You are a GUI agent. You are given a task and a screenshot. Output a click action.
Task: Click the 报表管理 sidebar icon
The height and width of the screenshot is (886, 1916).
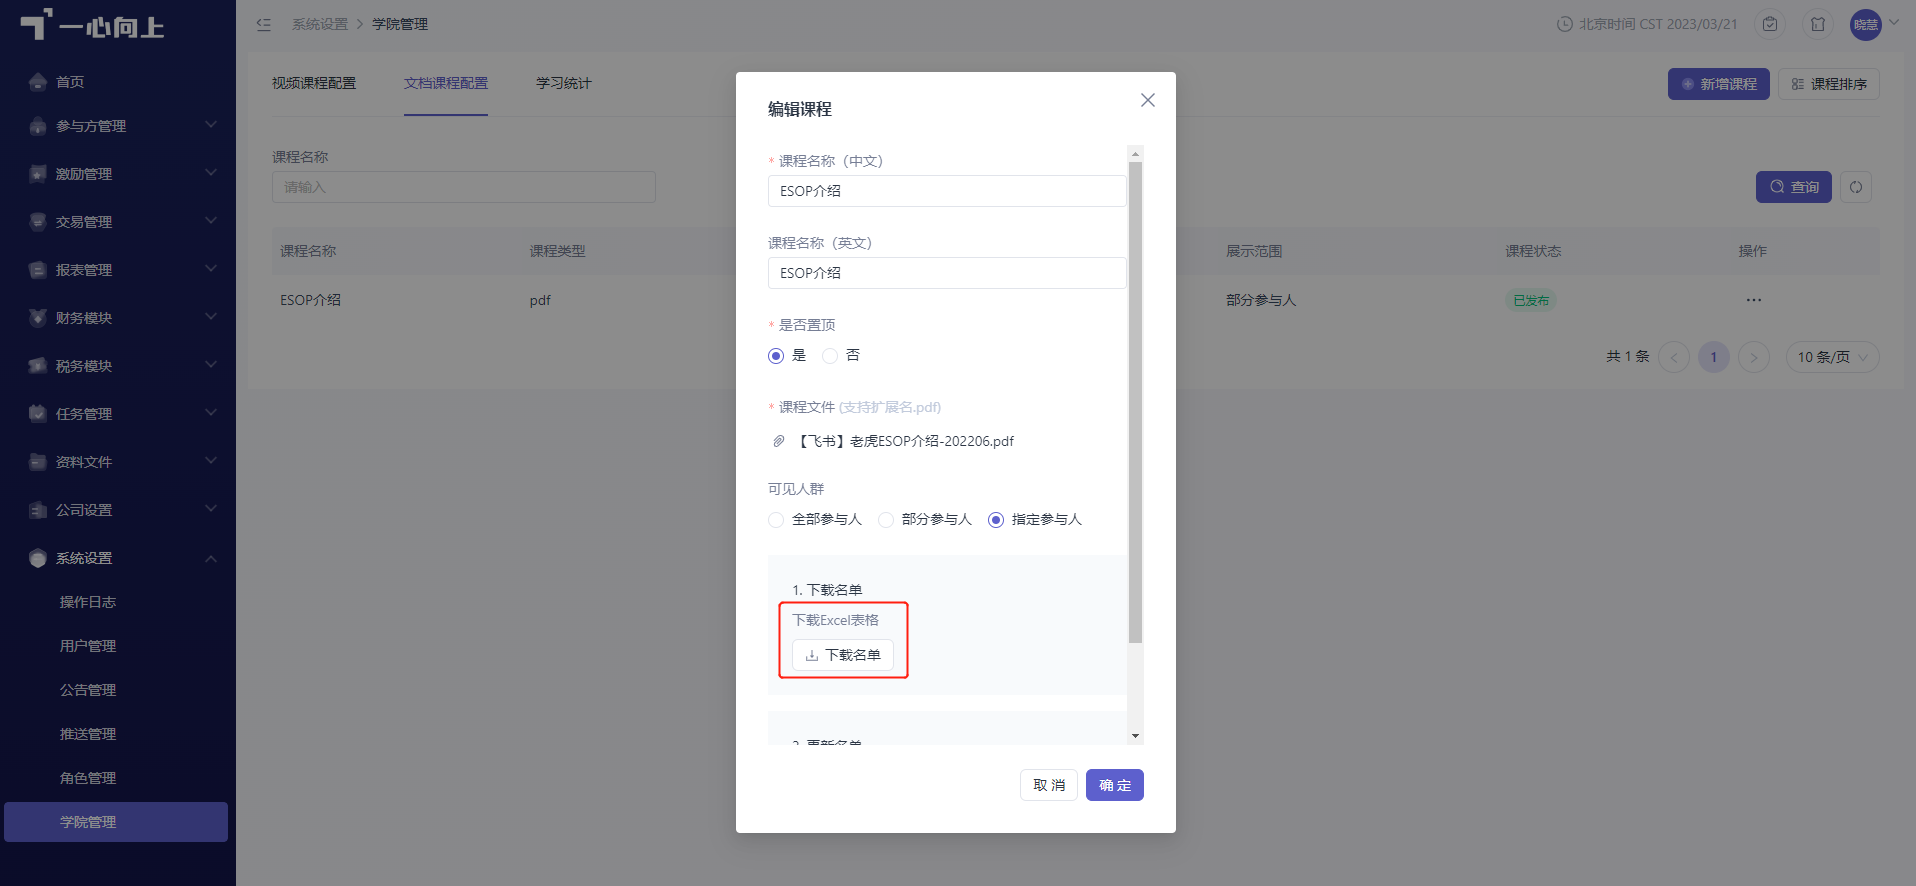tap(38, 270)
